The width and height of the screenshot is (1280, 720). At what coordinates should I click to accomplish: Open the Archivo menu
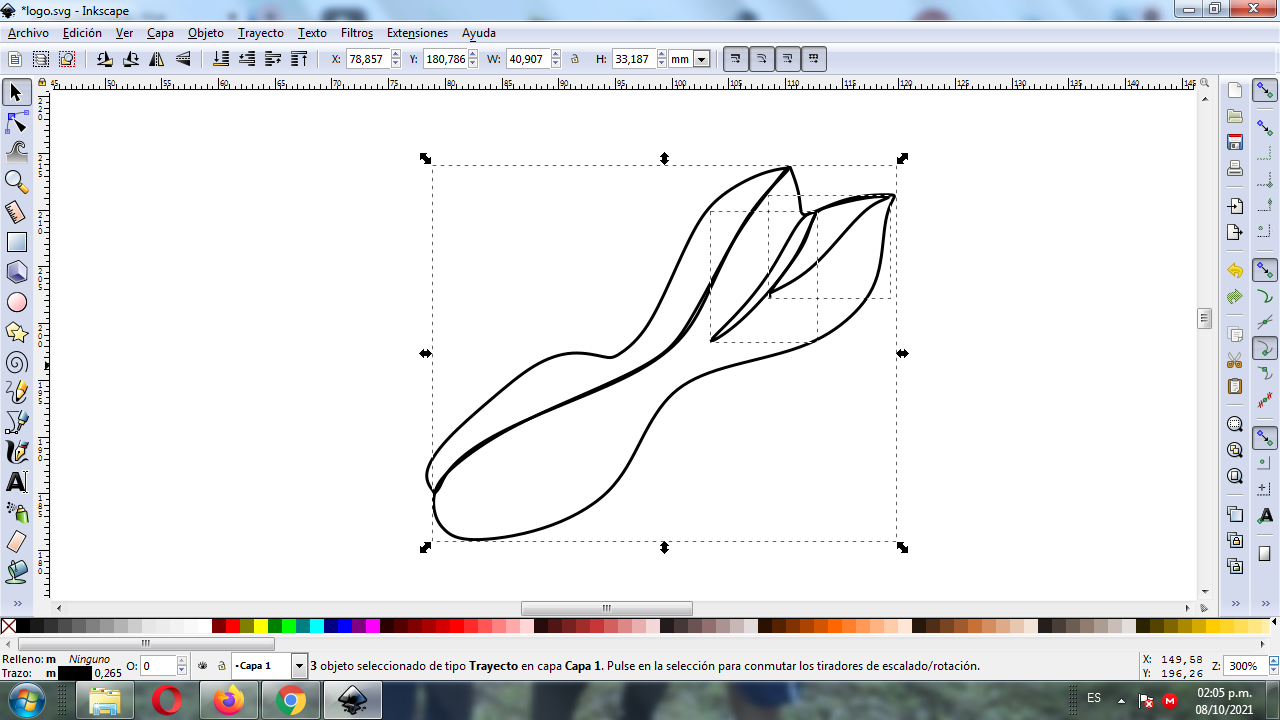[x=28, y=33]
